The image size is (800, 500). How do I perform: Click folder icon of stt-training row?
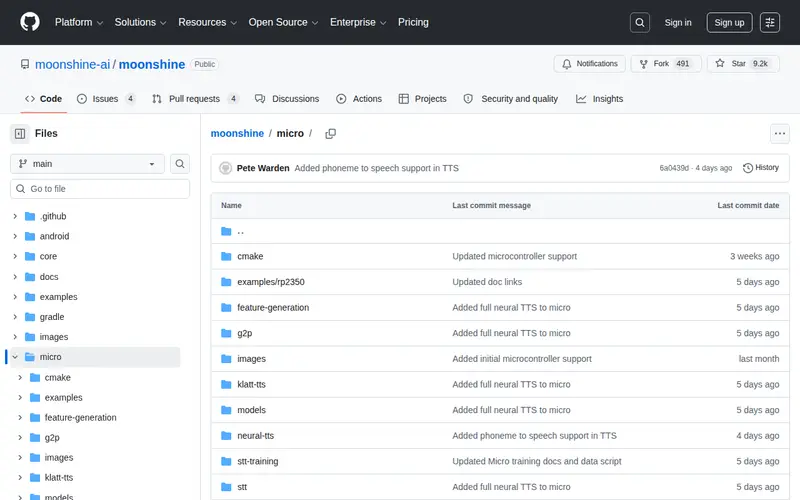(226, 461)
